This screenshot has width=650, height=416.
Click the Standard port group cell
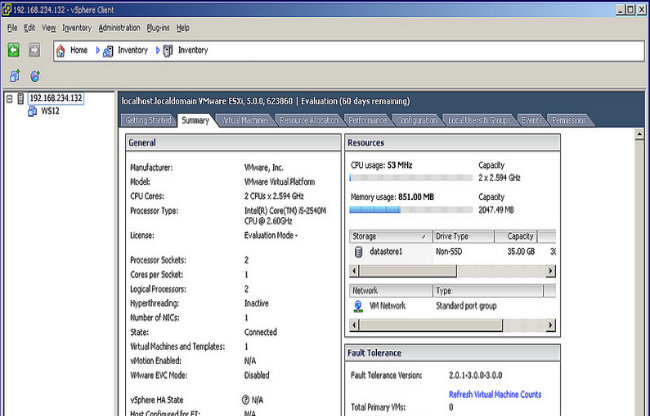click(466, 306)
